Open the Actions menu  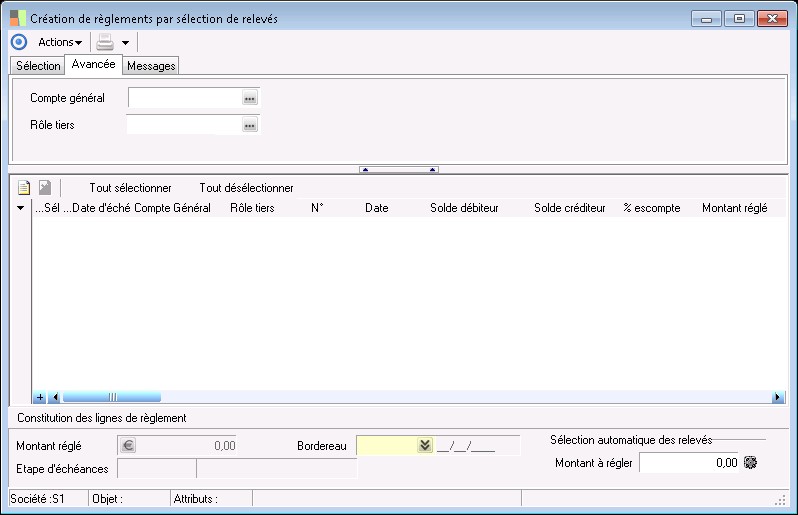point(60,42)
